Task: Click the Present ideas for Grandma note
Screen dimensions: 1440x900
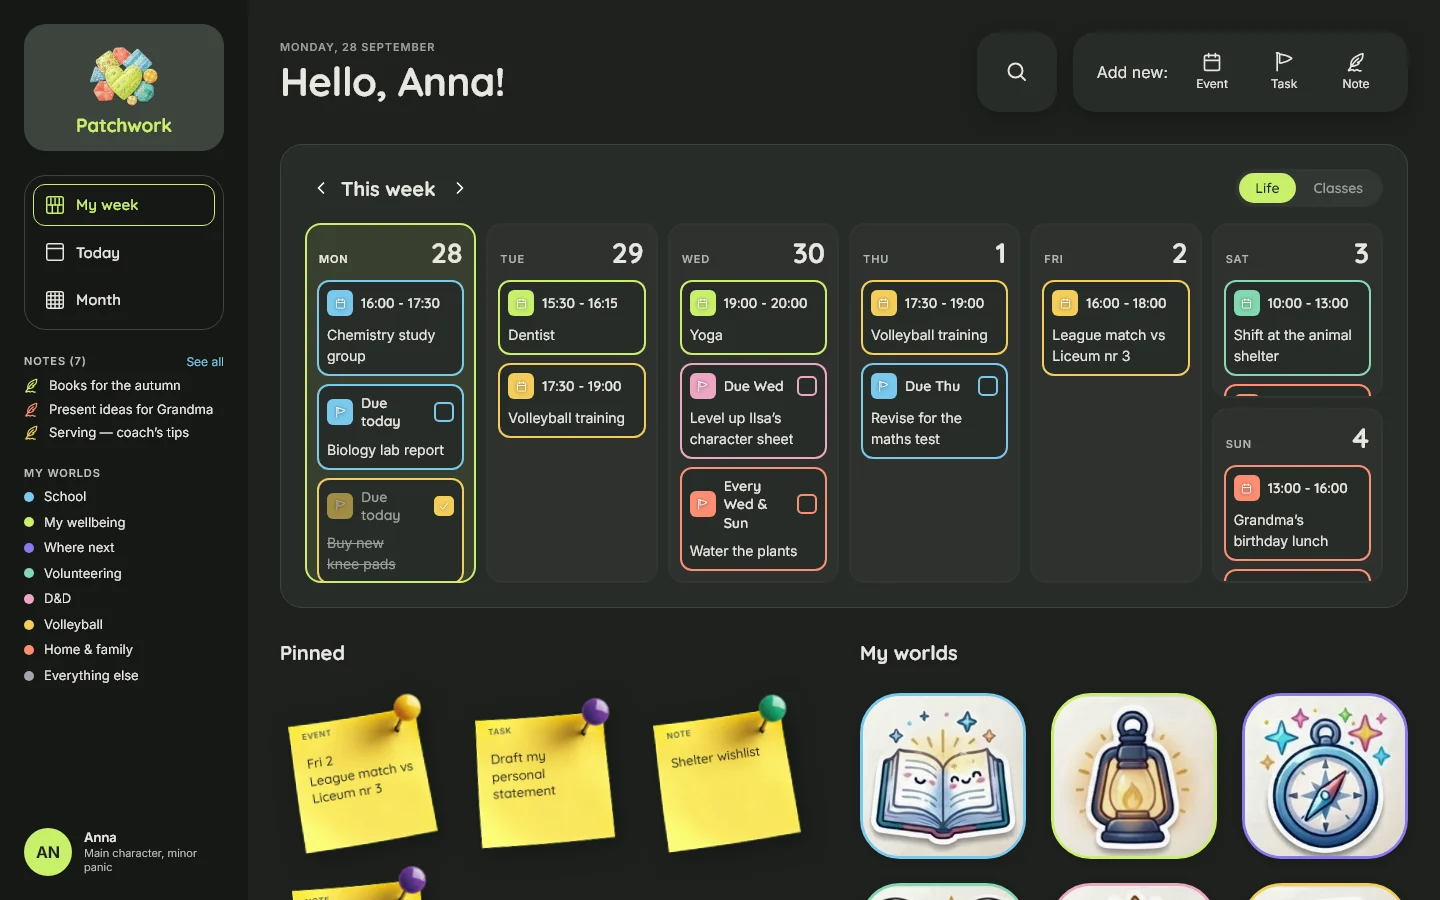Action: [119, 409]
